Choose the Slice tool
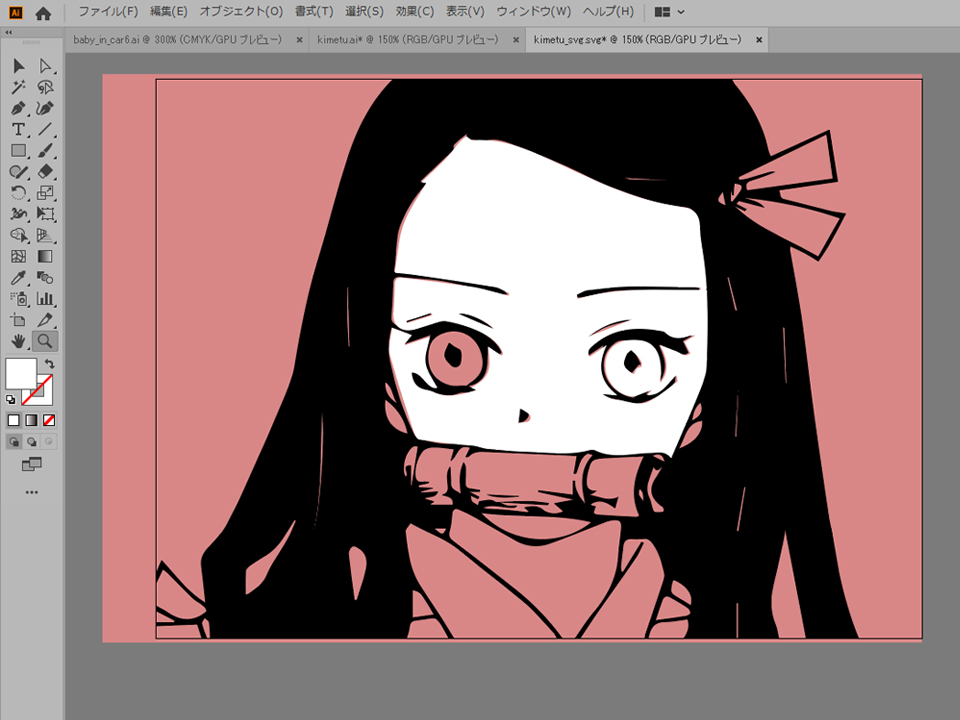This screenshot has width=960, height=720. pyautogui.click(x=45, y=320)
